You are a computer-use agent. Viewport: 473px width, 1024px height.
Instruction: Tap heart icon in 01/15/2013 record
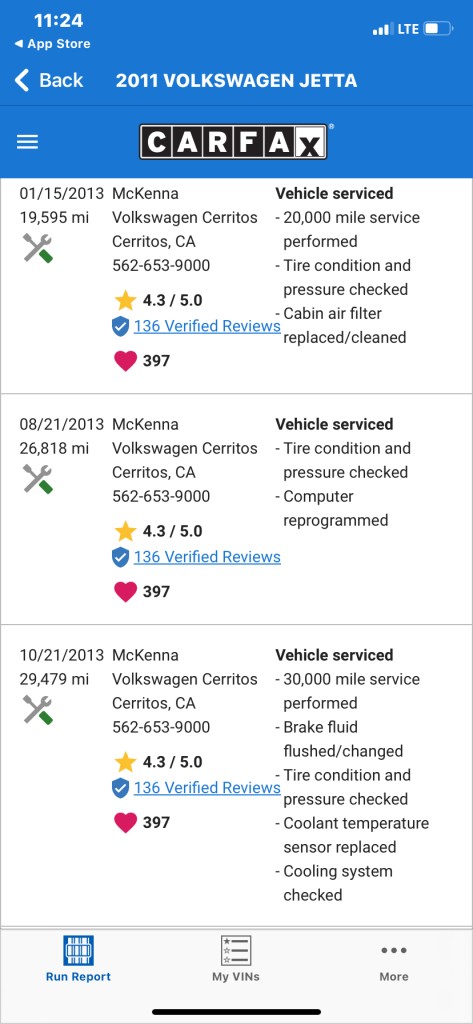125,361
